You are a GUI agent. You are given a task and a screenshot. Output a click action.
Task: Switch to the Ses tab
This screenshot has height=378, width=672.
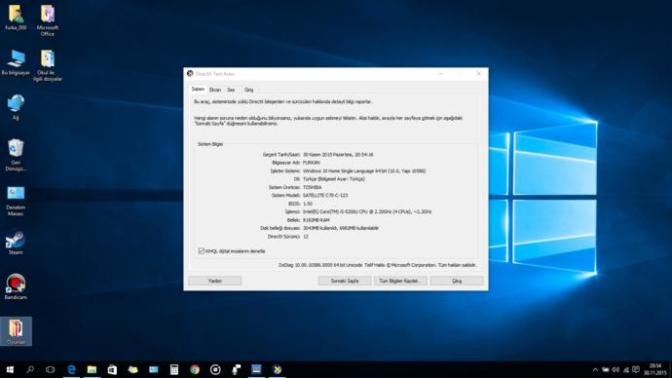(x=231, y=90)
